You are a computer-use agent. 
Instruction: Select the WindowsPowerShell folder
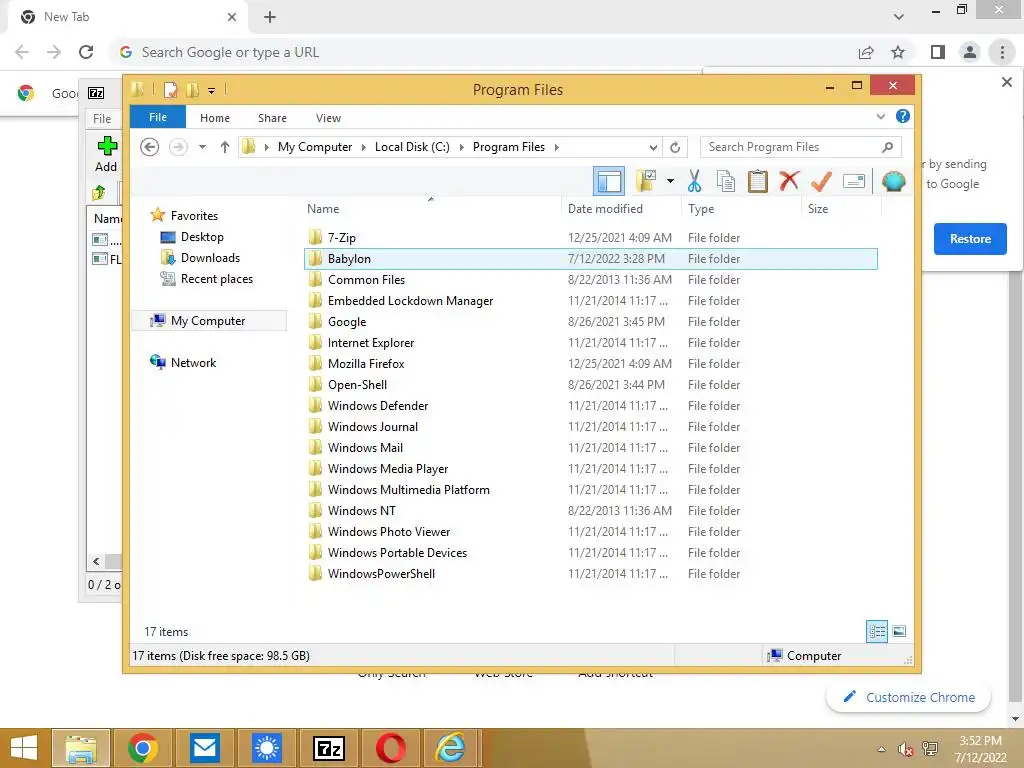[x=591, y=573]
